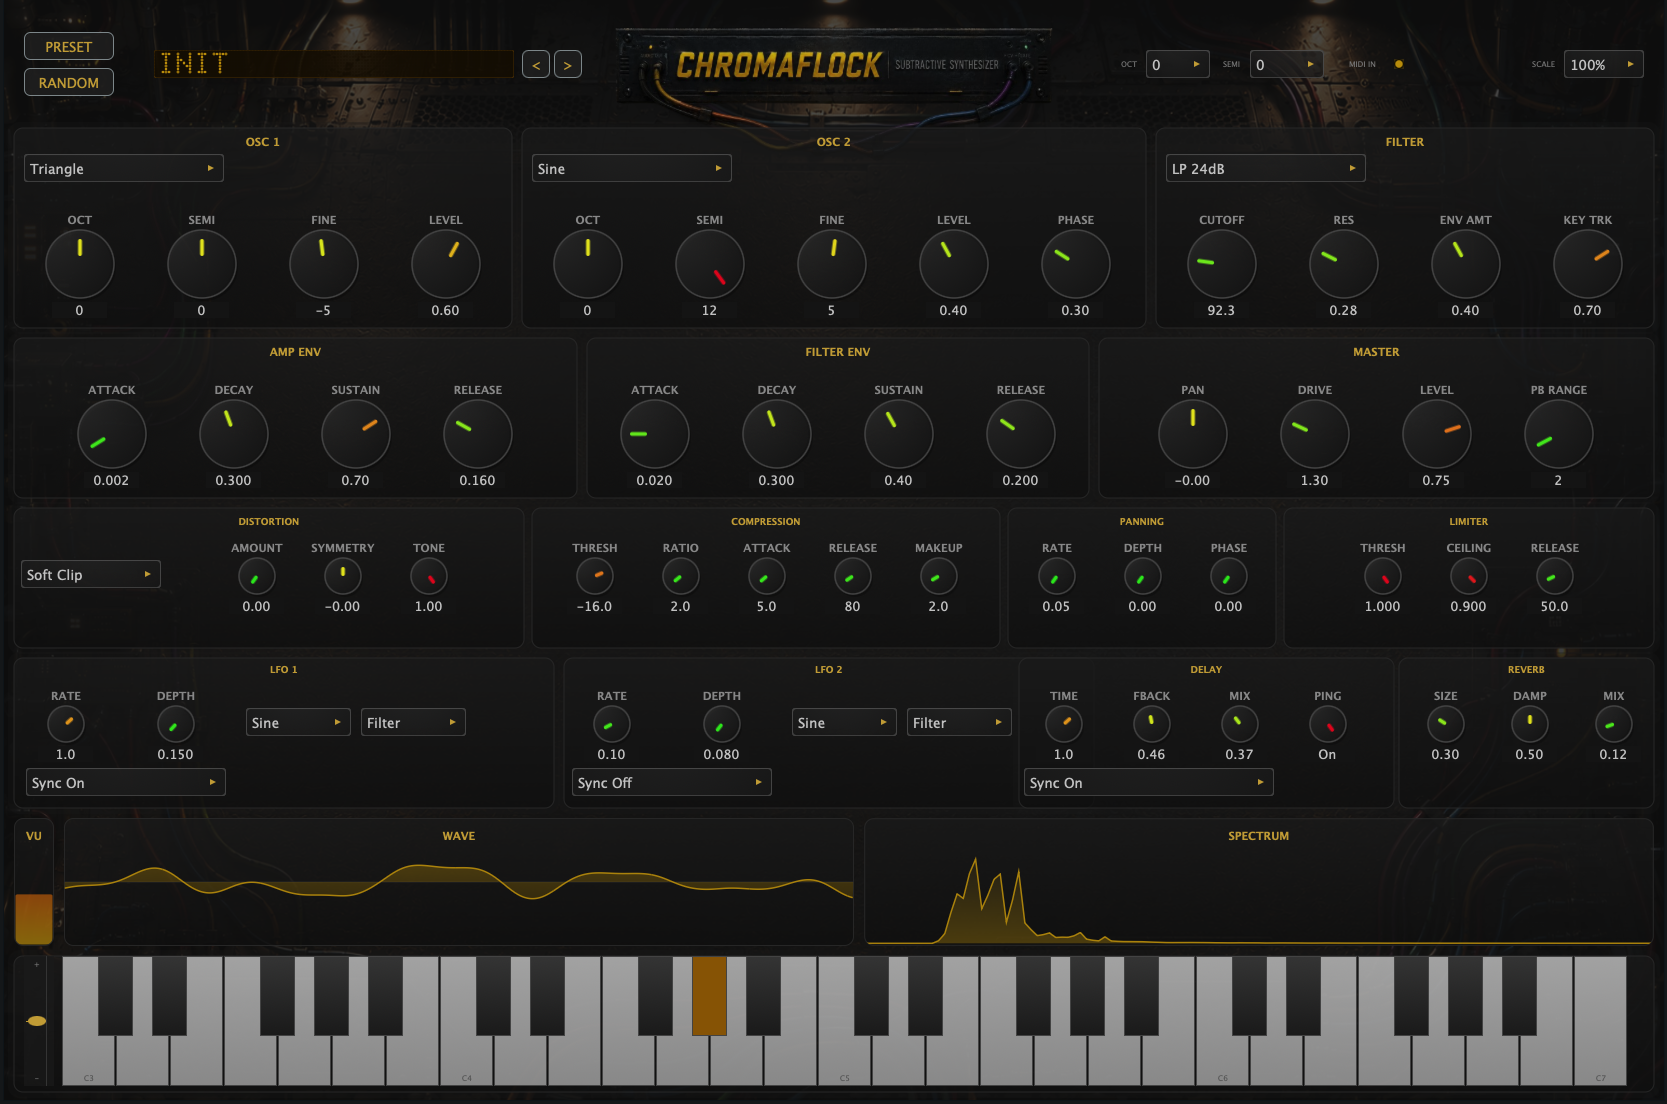1667x1104 pixels.
Task: Click the compression MAKEUP knob
Action: pos(939,577)
